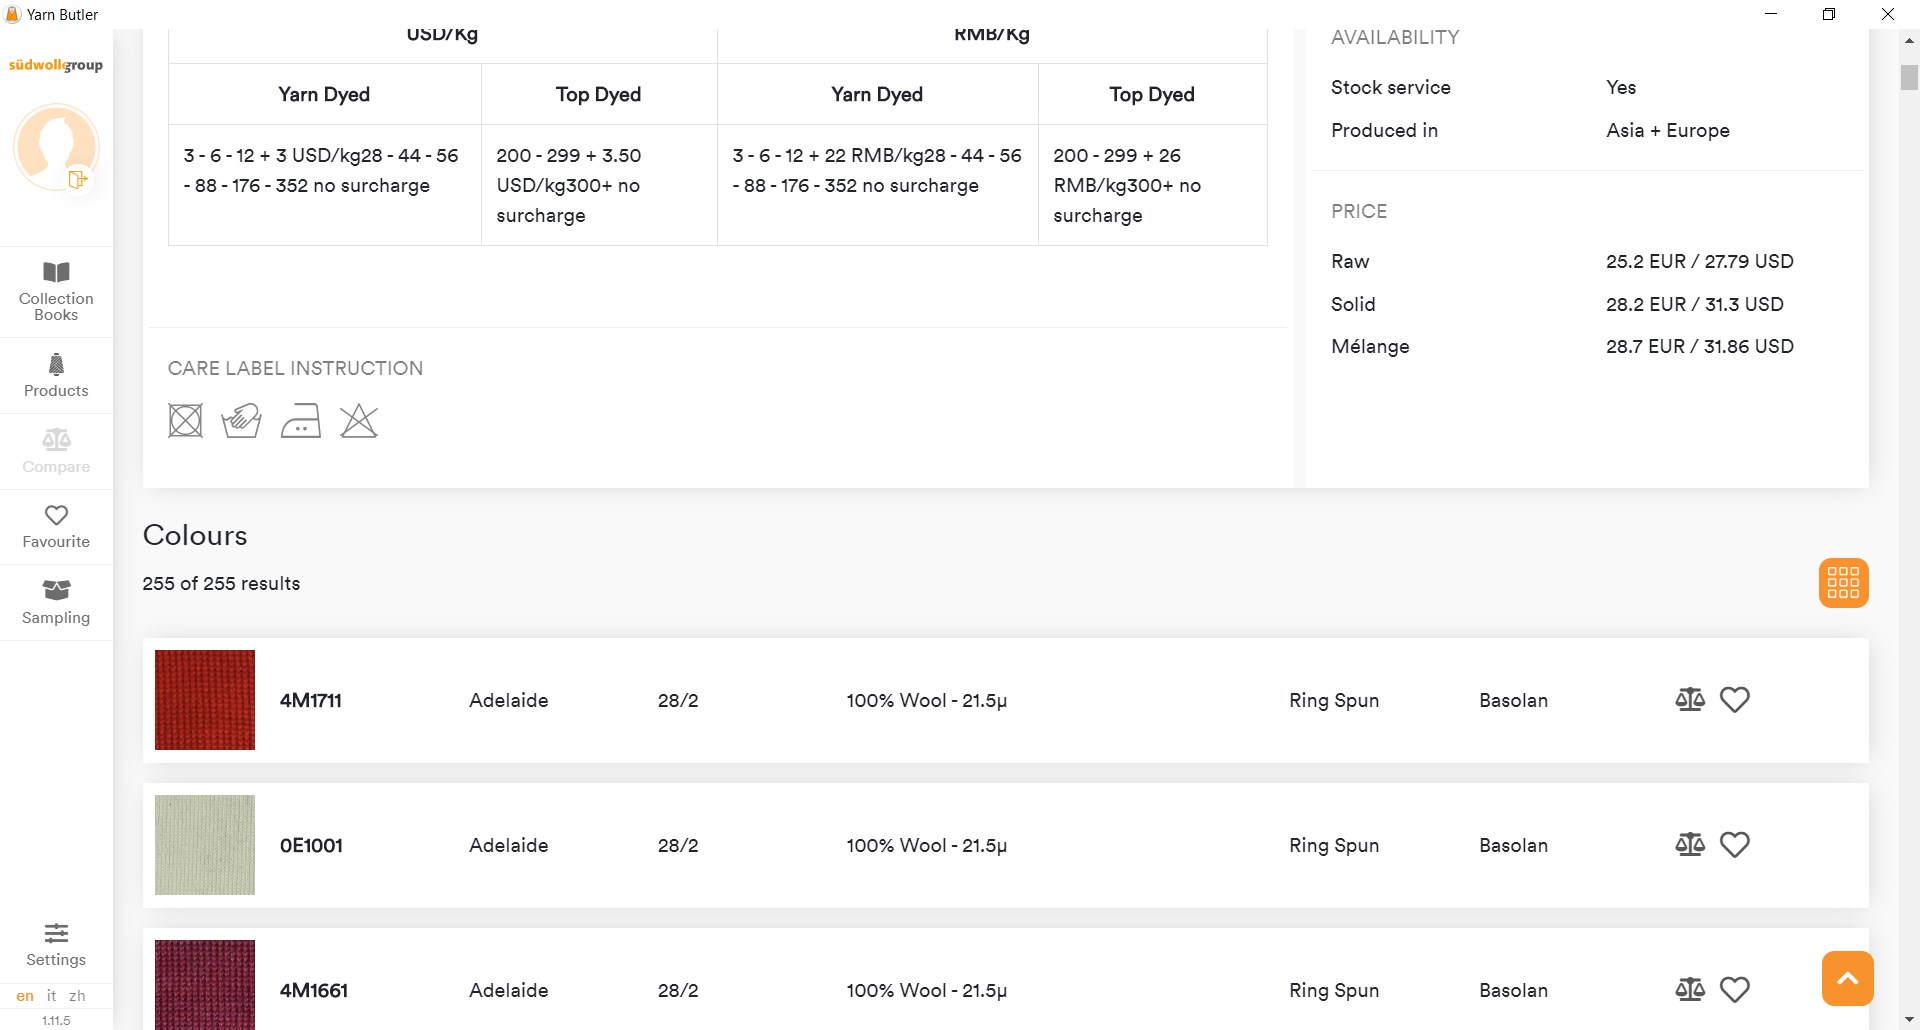Open Collection Books in sidebar
1920x1030 pixels.
point(56,291)
